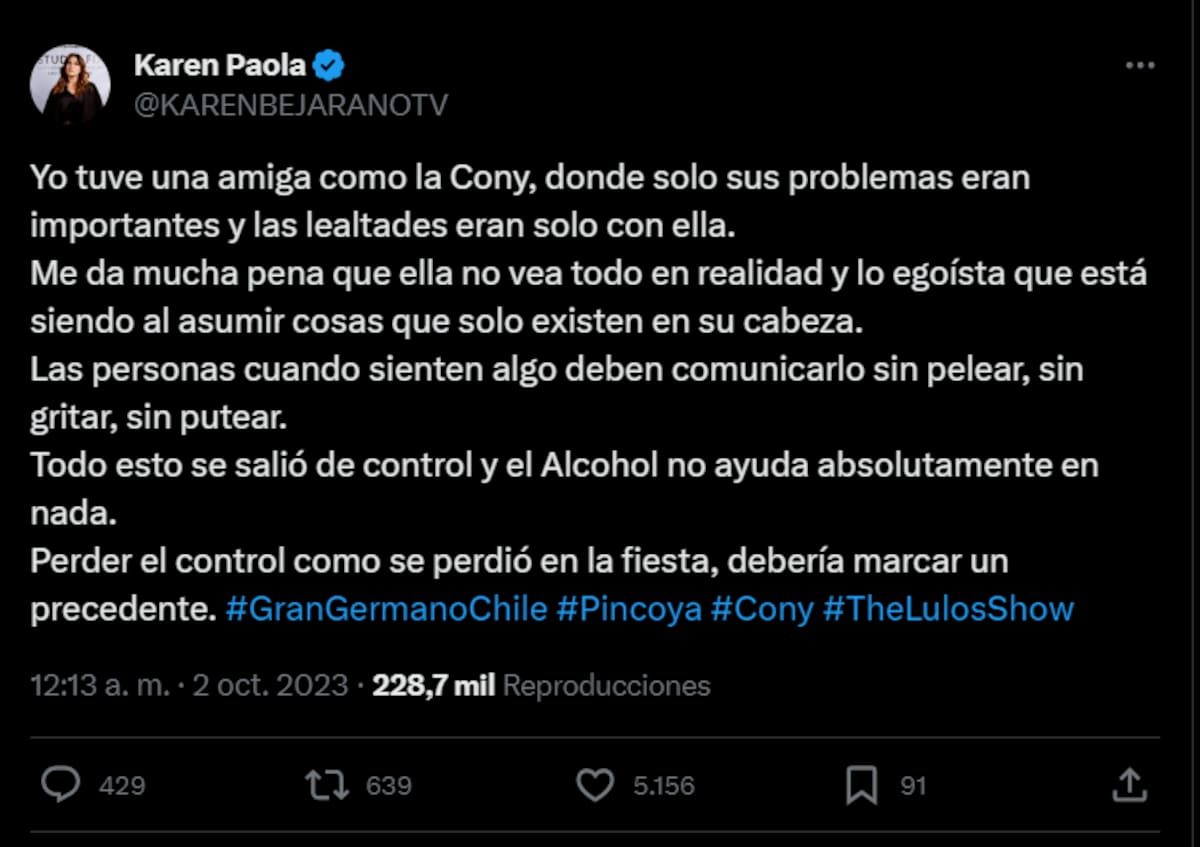This screenshot has width=1200, height=847.
Task: Open Karen Paola's profile picture
Action: (x=70, y=84)
